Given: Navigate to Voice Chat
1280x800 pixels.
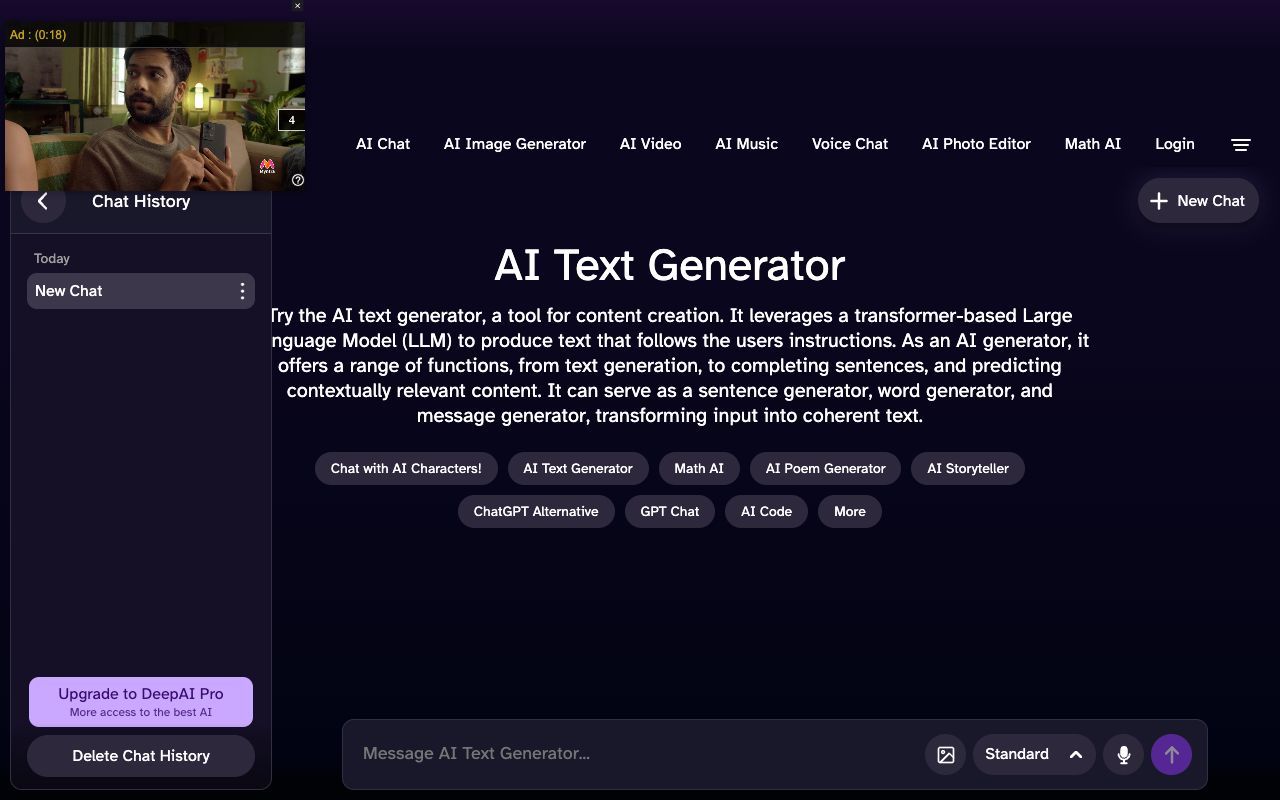Looking at the screenshot, I should [850, 144].
